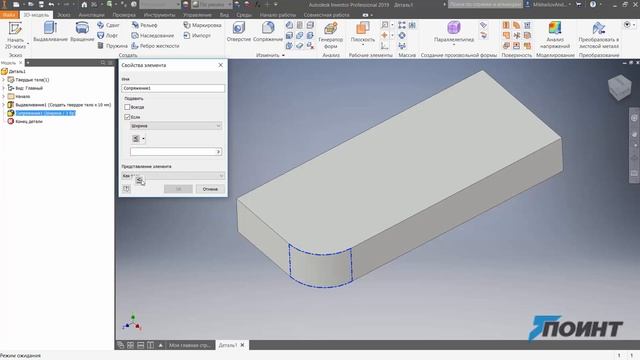Screen dimensions: 640x360
Task: Uncheck the Если checkbox
Action: (127, 117)
